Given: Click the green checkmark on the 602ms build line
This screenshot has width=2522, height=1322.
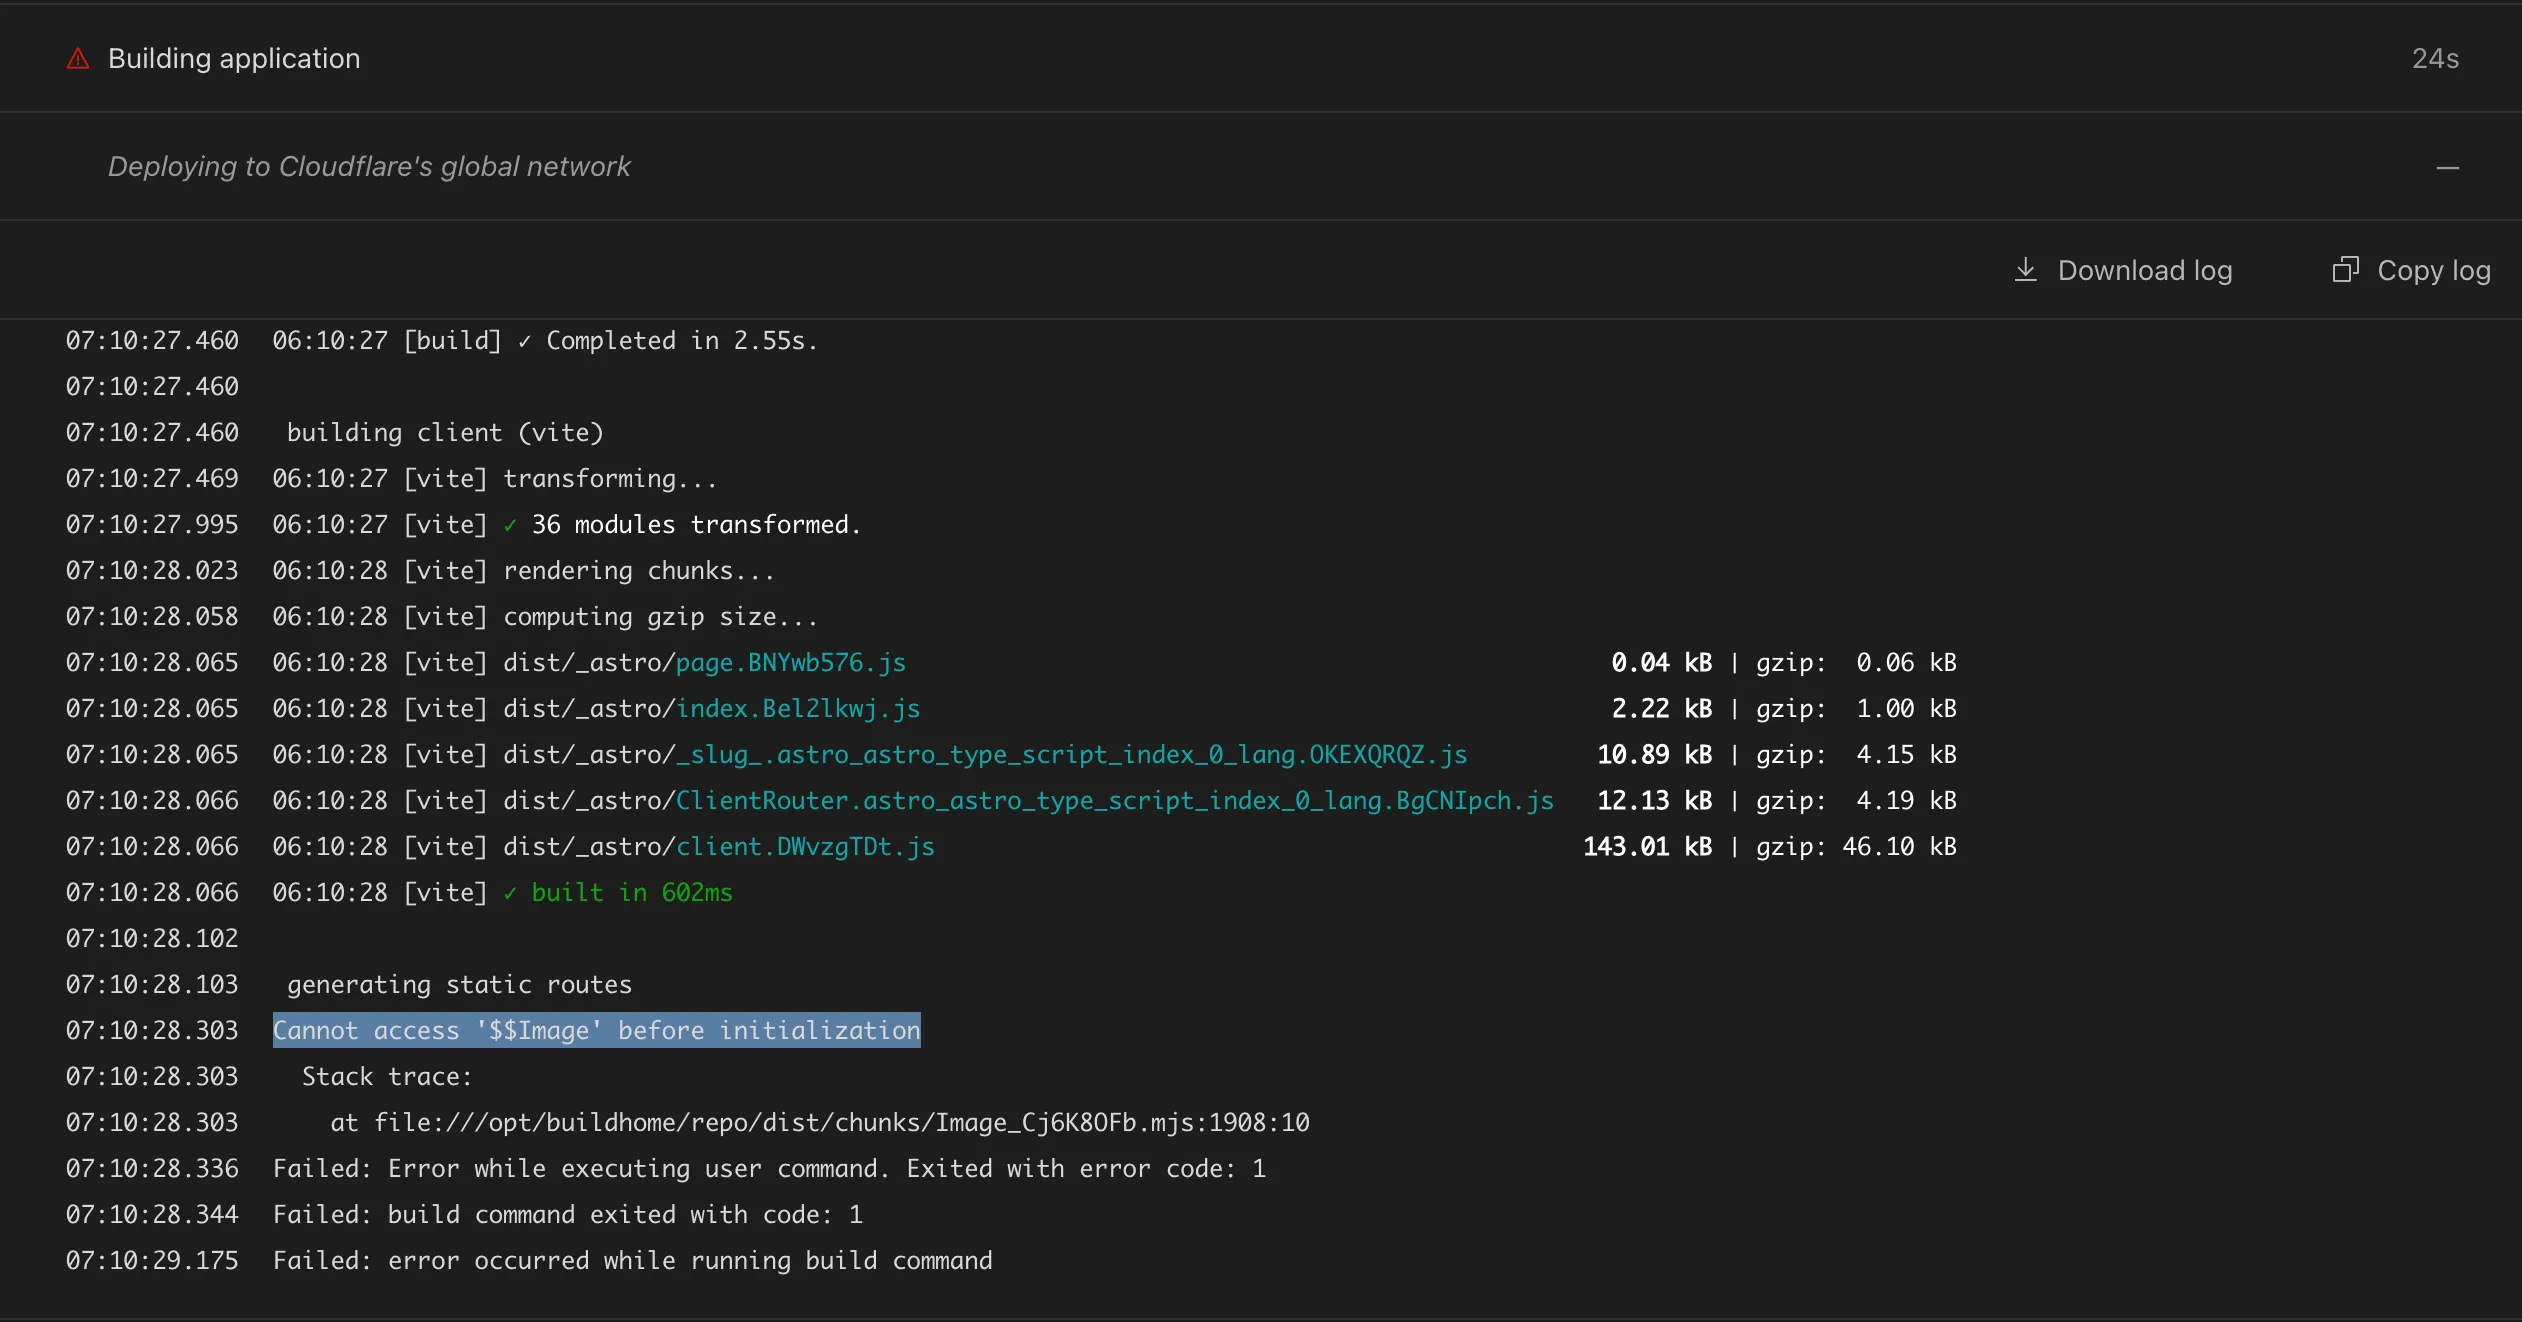Looking at the screenshot, I should [511, 893].
